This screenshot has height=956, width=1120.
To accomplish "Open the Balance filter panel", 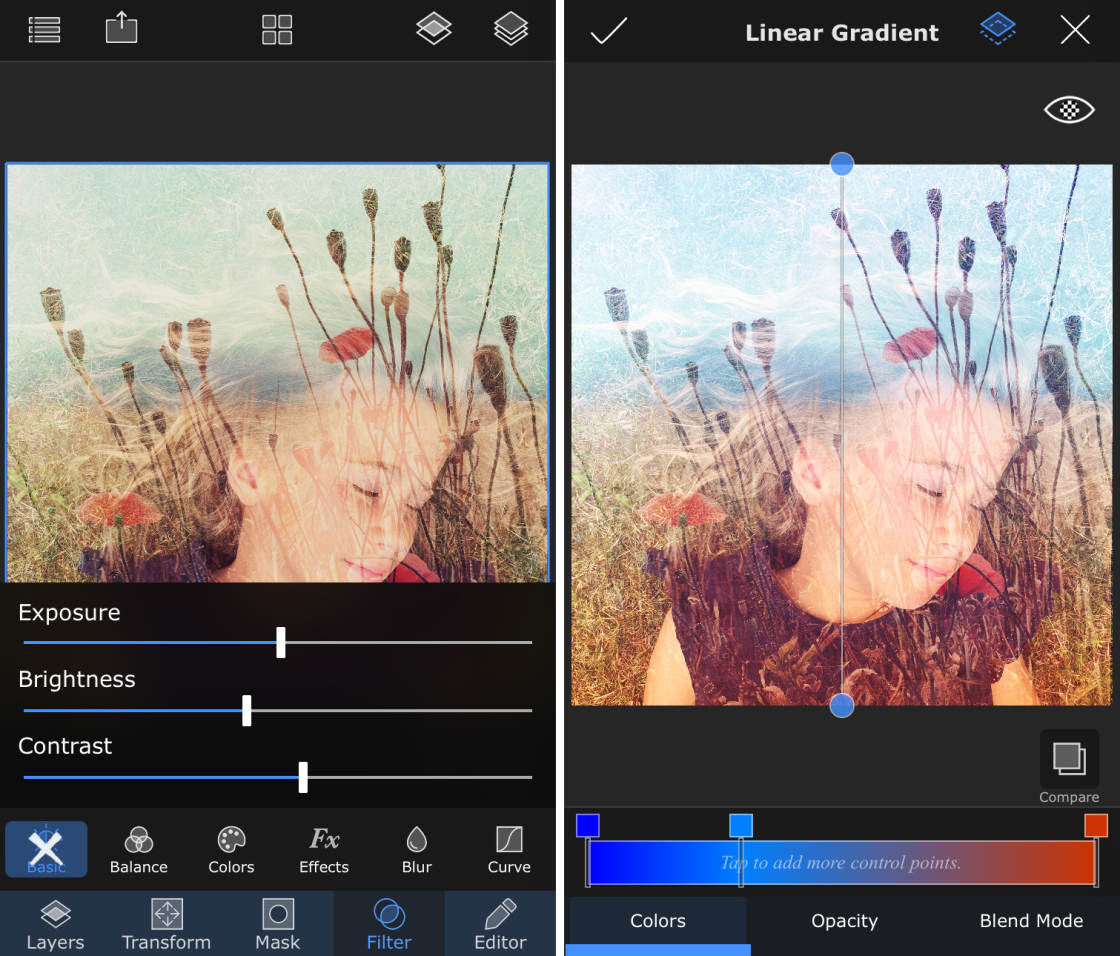I will 138,849.
